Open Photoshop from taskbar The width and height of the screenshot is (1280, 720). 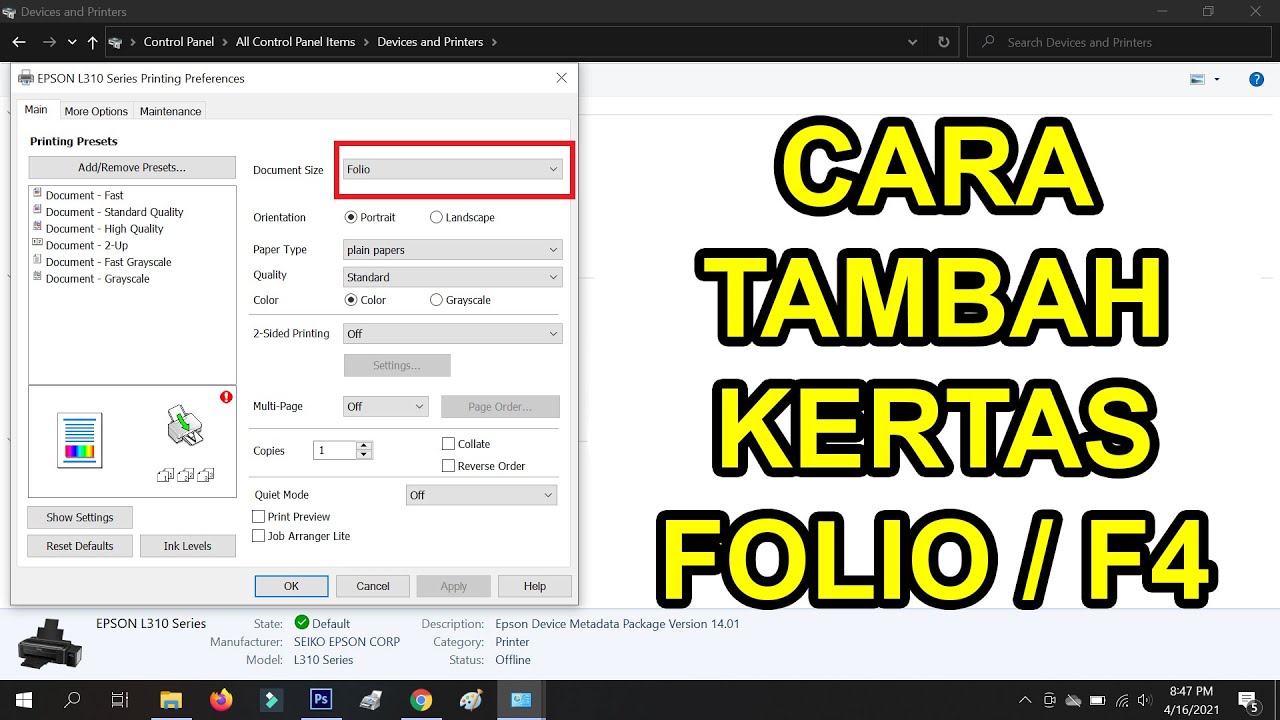point(321,700)
